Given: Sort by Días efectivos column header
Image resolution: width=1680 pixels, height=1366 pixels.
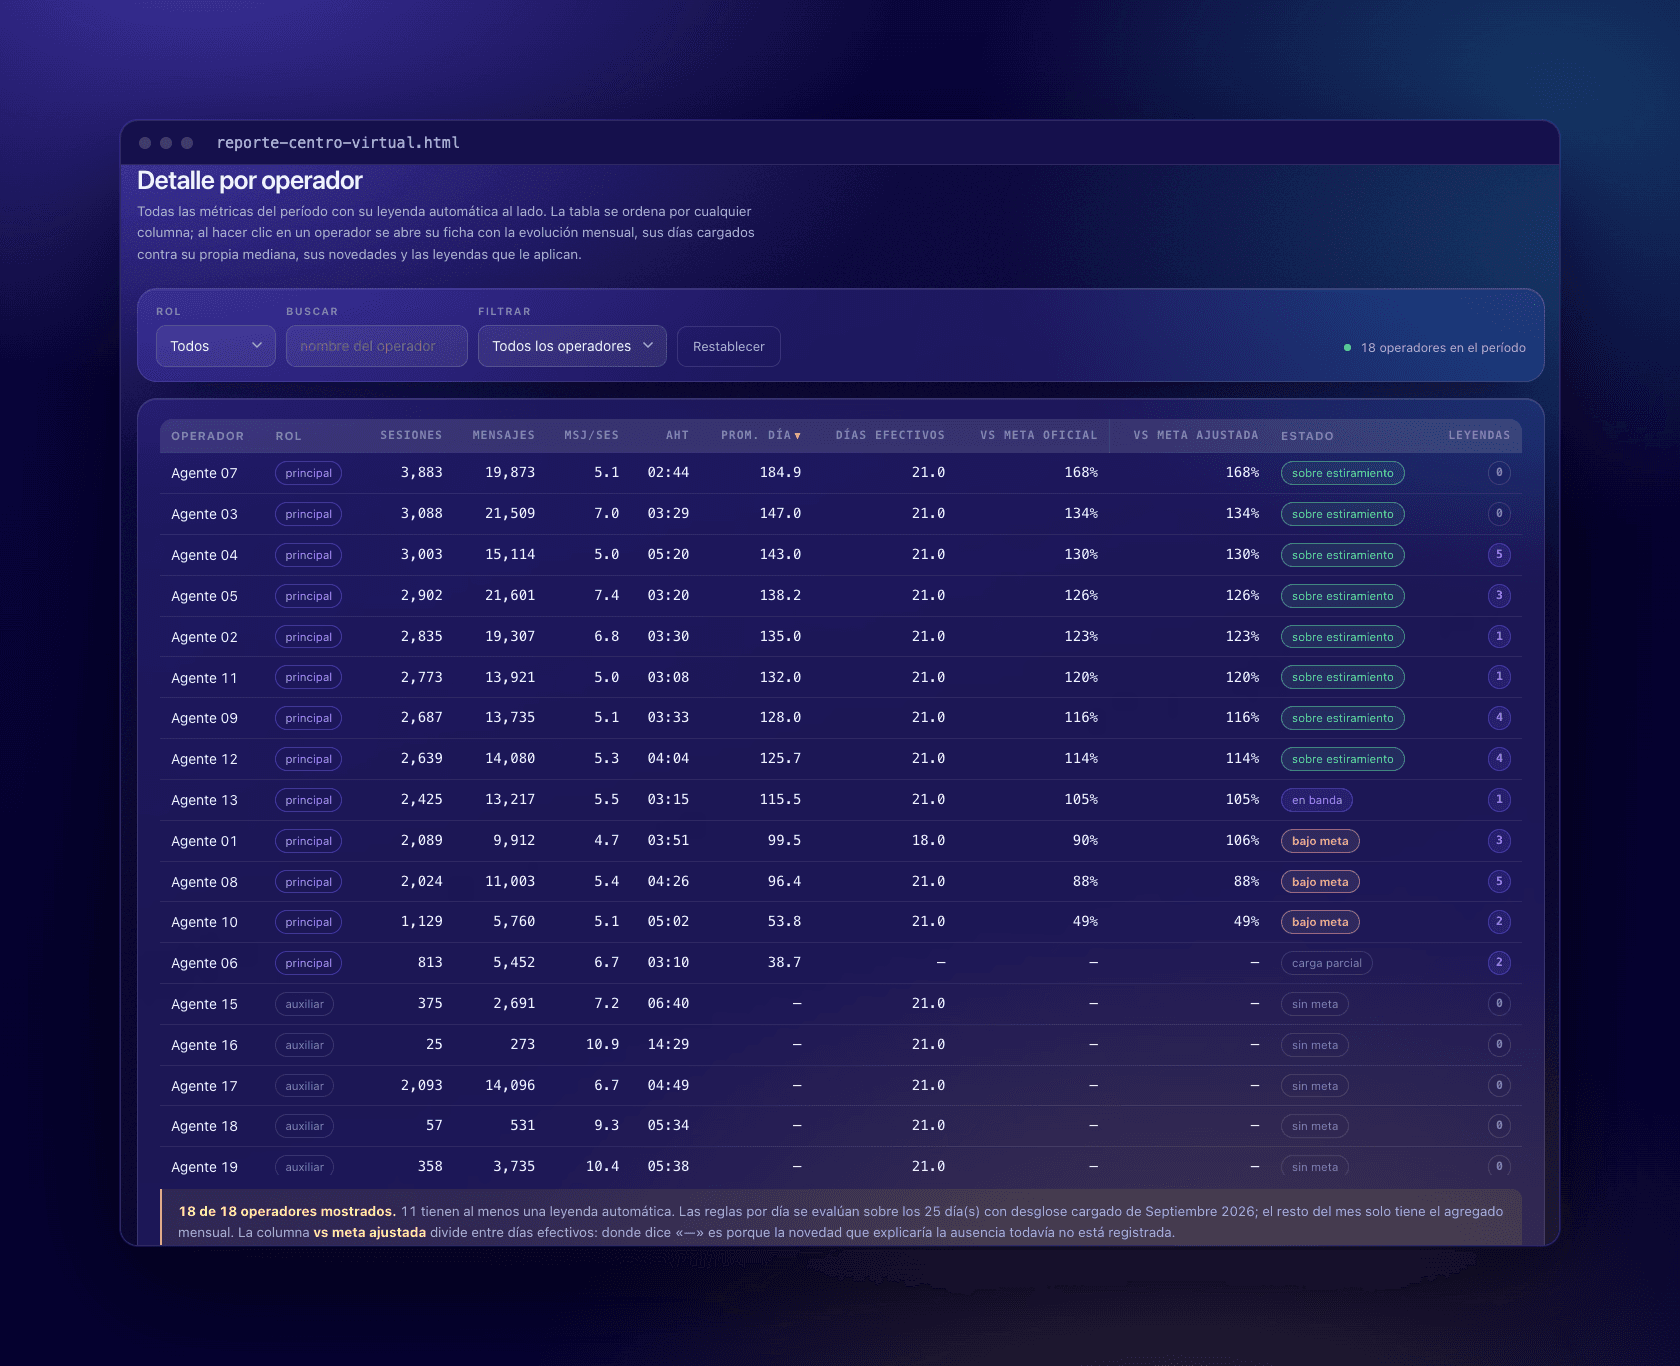Looking at the screenshot, I should point(890,435).
